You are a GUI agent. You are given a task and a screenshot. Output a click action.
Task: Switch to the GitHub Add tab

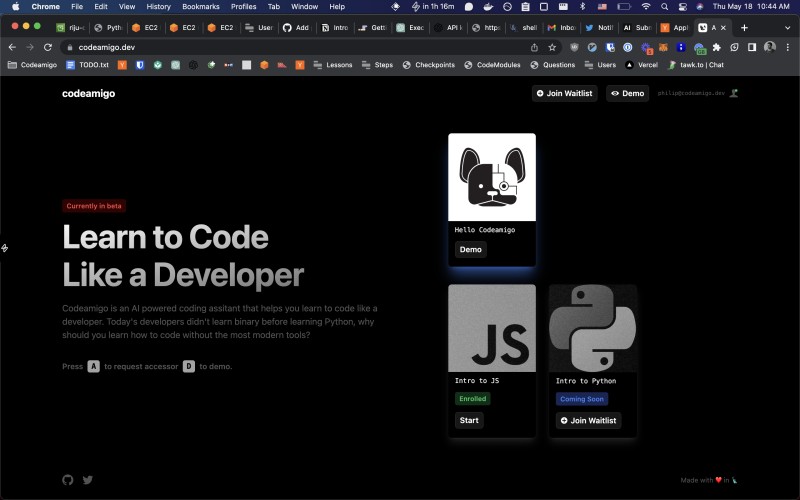297,28
